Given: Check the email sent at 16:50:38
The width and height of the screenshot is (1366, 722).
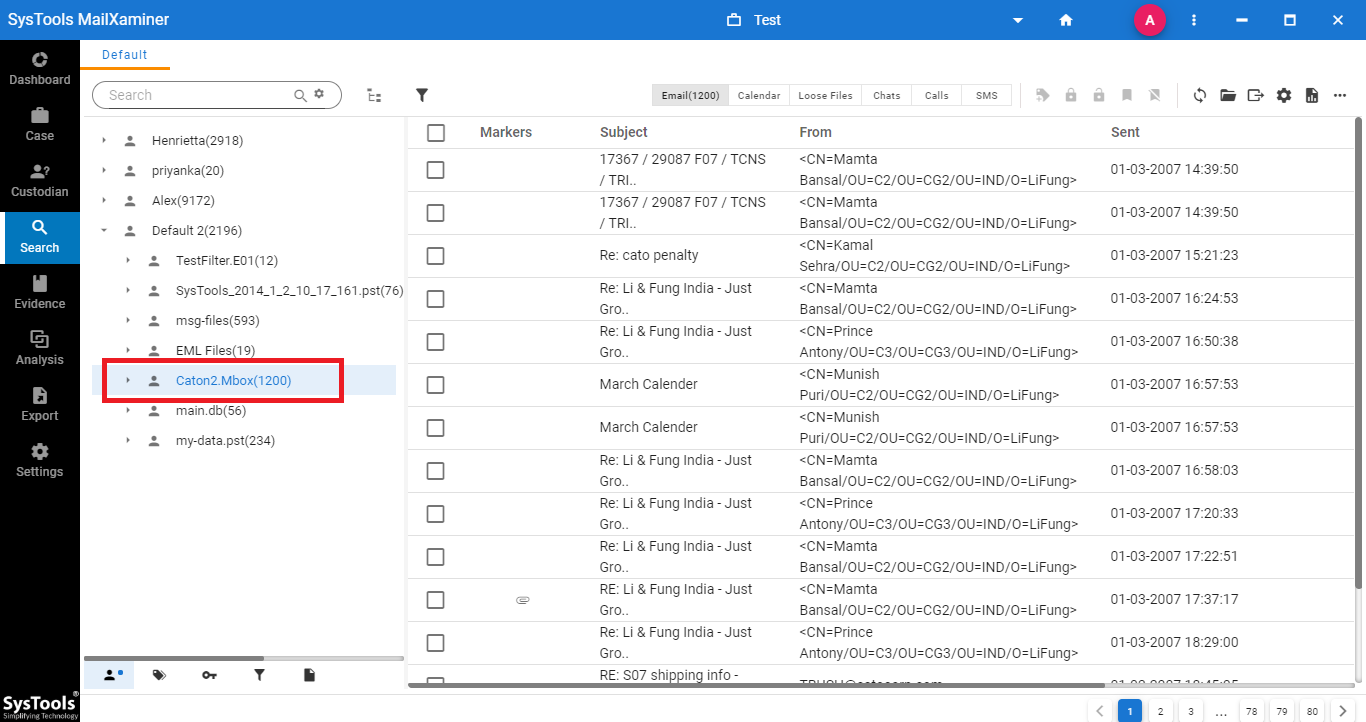Looking at the screenshot, I should [x=435, y=342].
